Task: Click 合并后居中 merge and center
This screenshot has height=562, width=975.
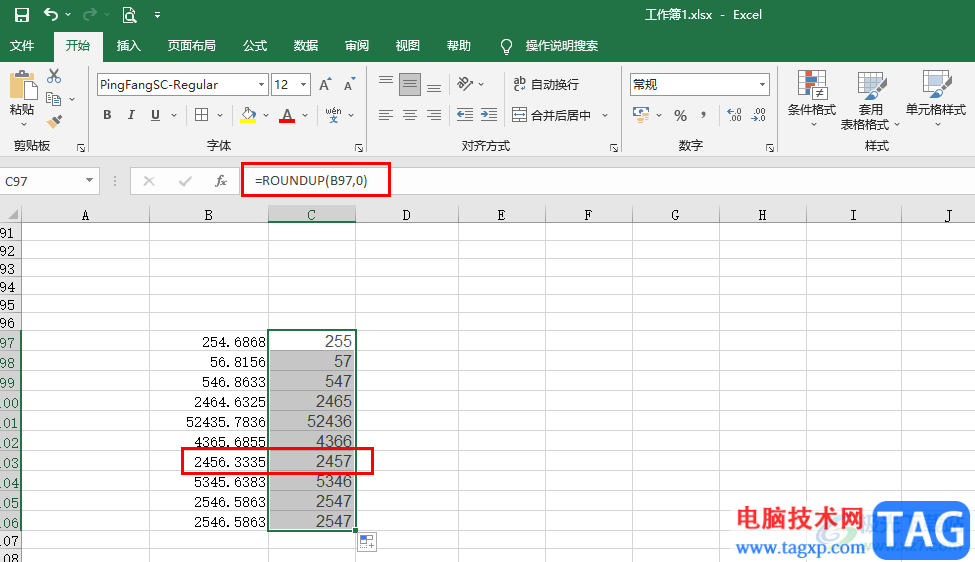Action: pyautogui.click(x=551, y=115)
